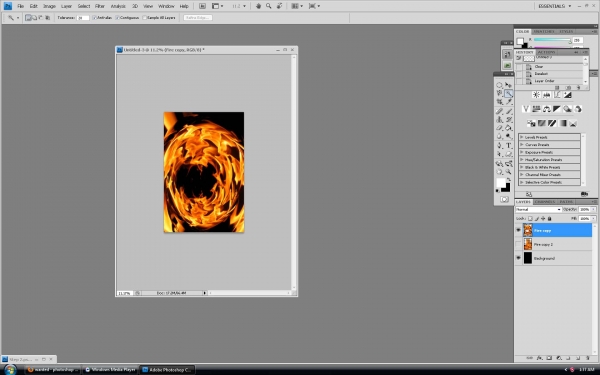Swap foreground and background colors
600x375 pixels.
point(509,179)
